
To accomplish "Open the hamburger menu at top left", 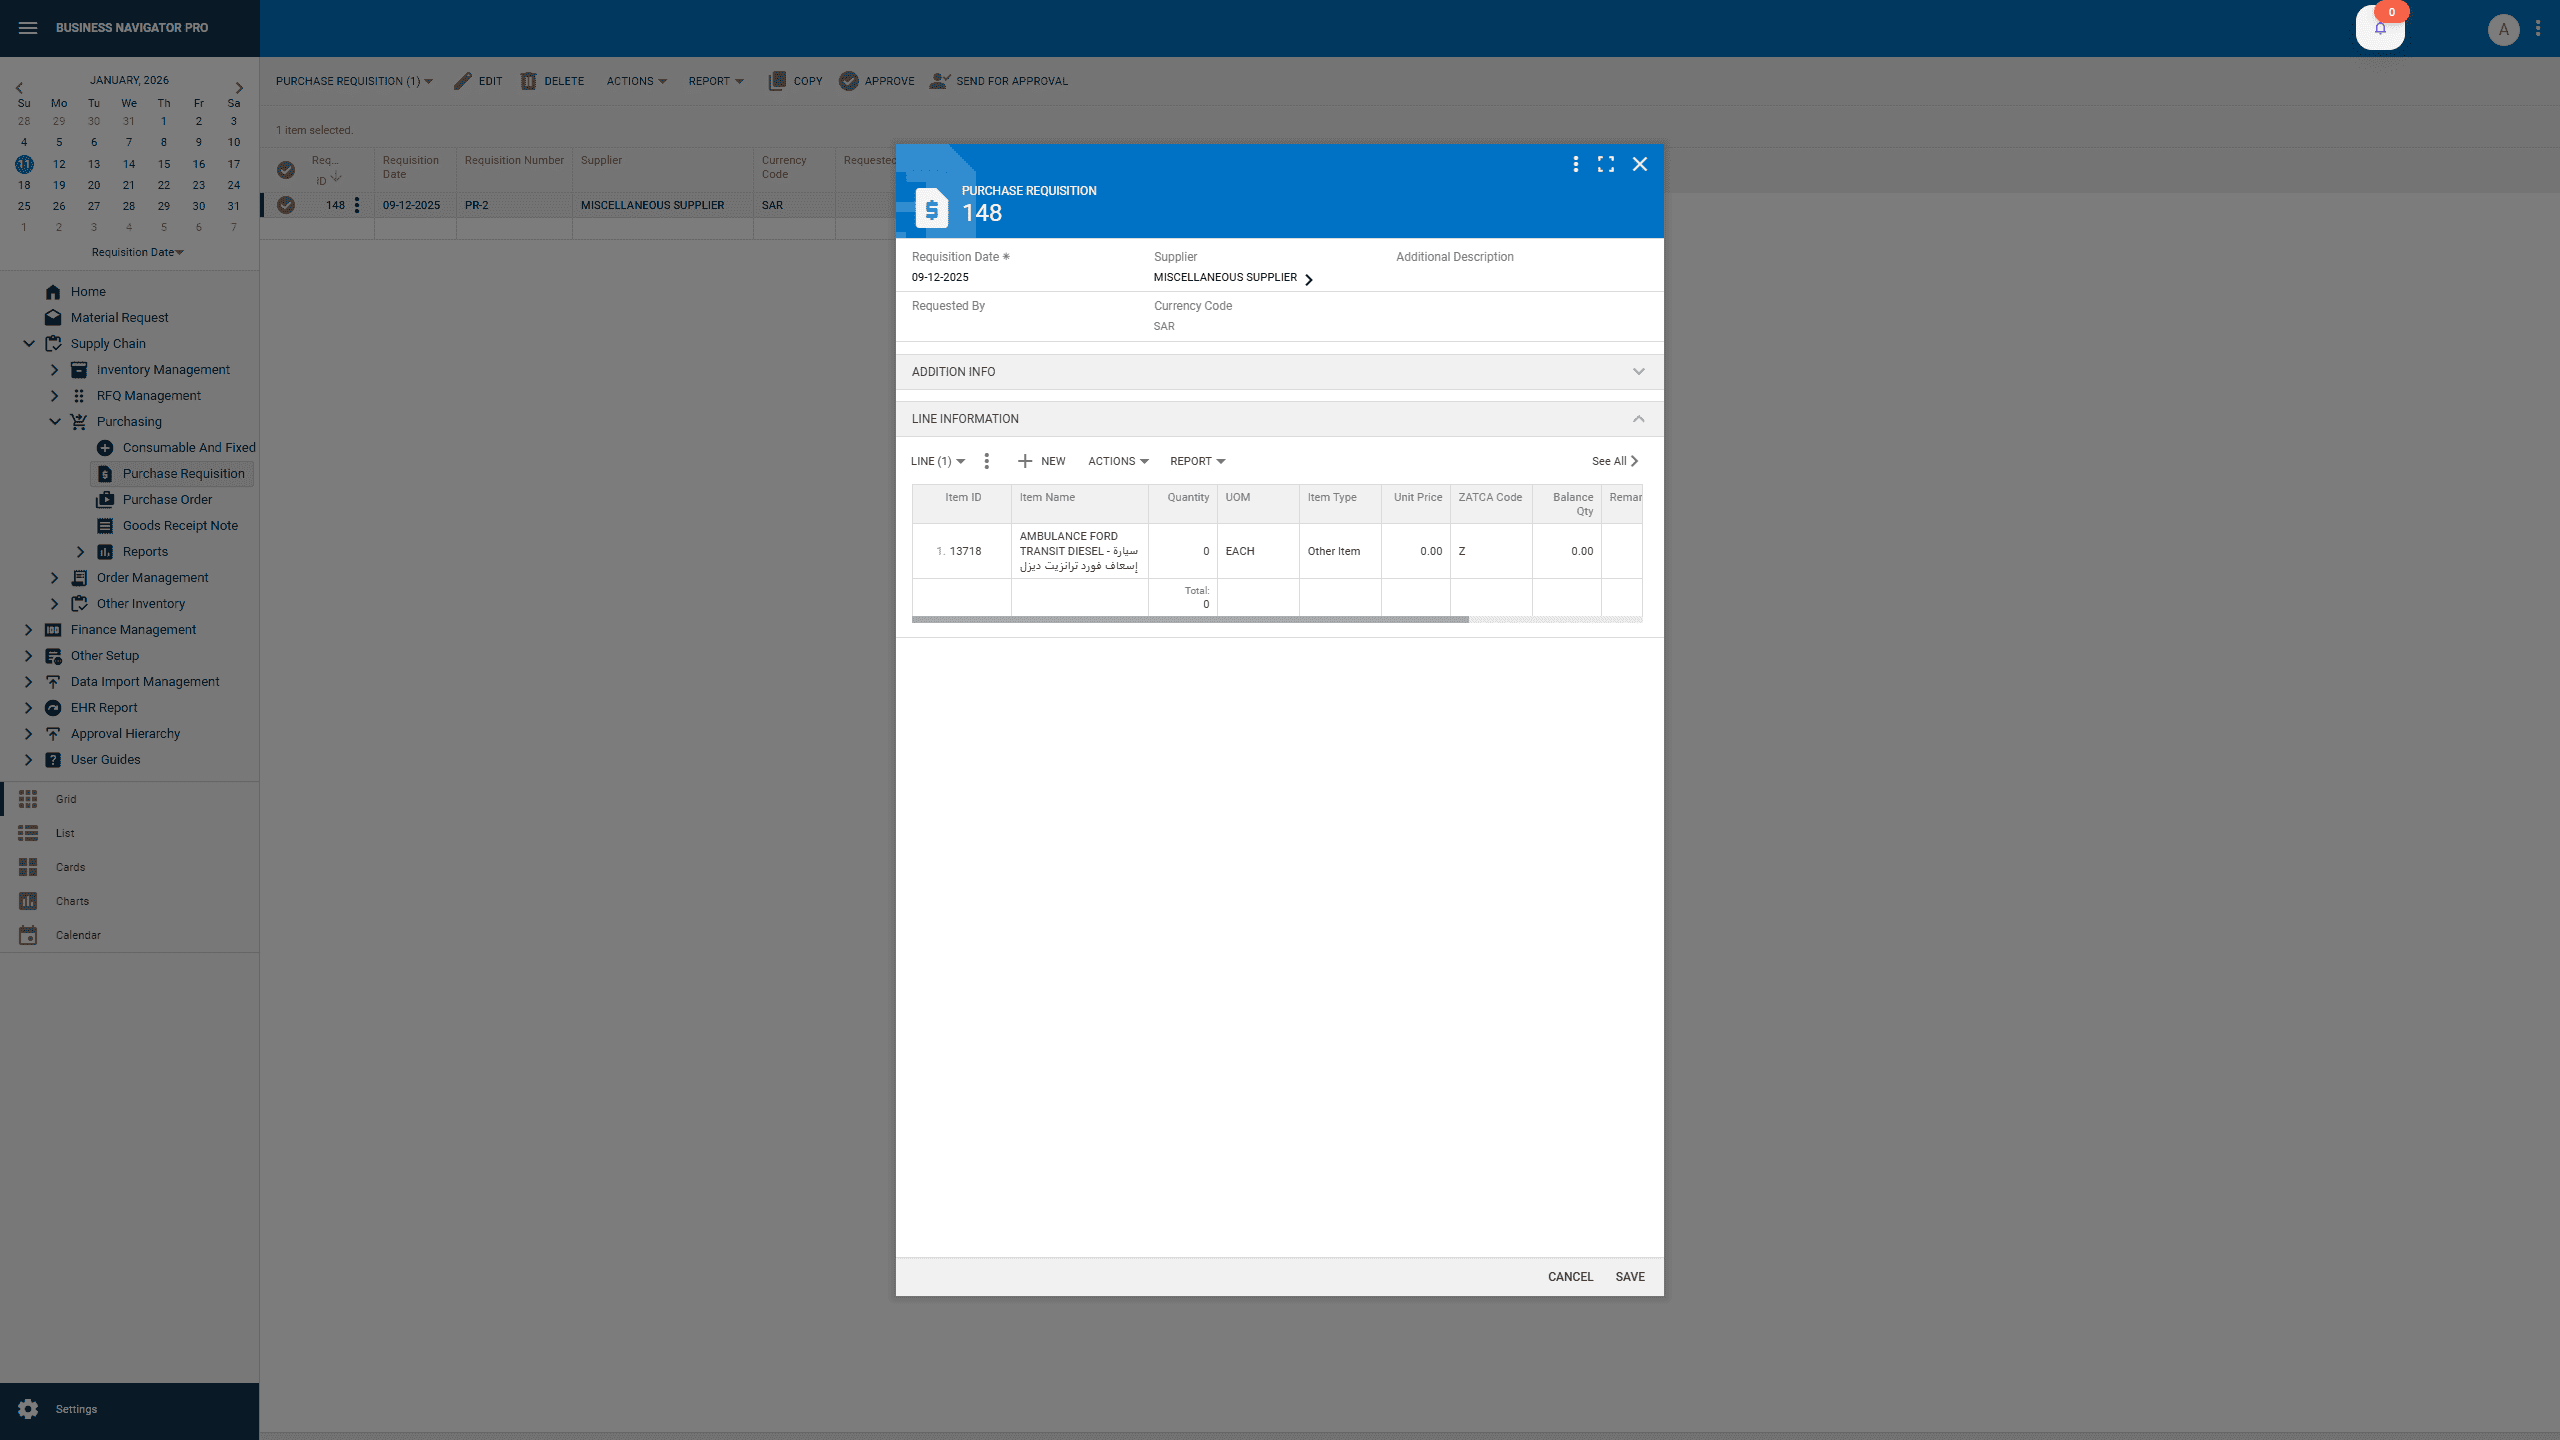I will coord(28,28).
